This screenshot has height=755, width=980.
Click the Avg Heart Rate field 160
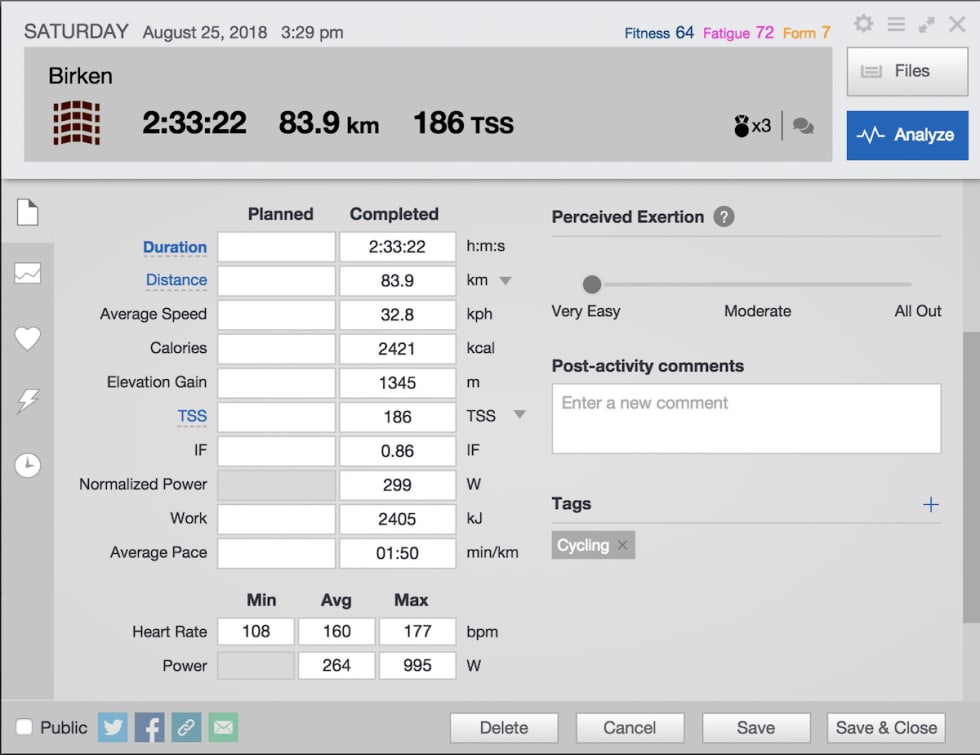tap(336, 631)
